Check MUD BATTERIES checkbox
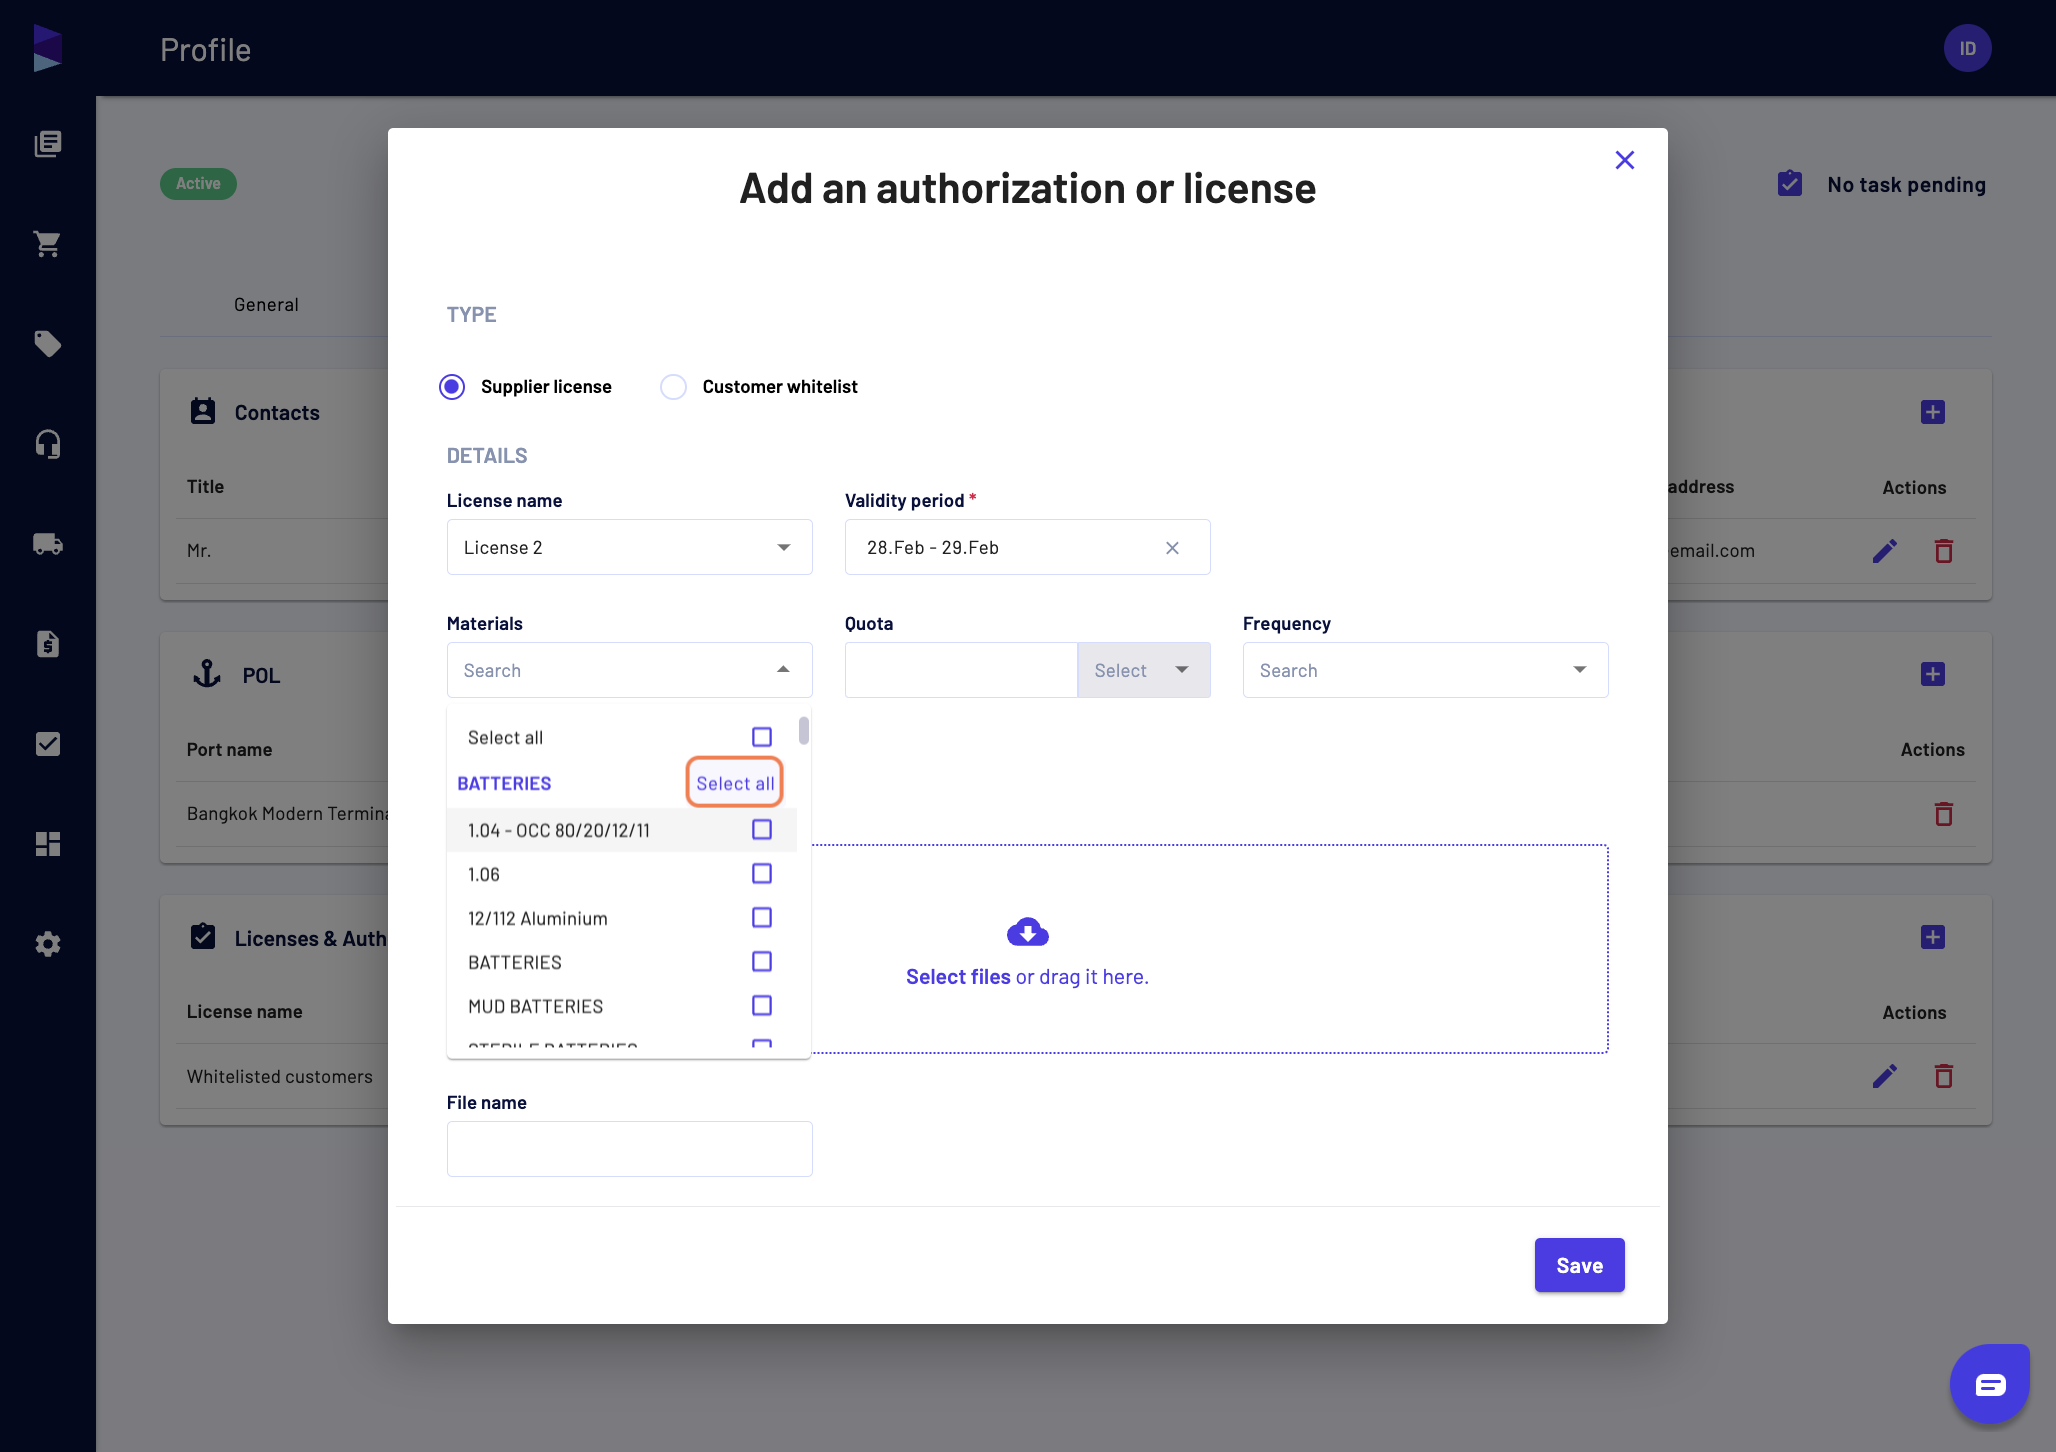Screen dimensions: 2056x1452 coord(761,1006)
